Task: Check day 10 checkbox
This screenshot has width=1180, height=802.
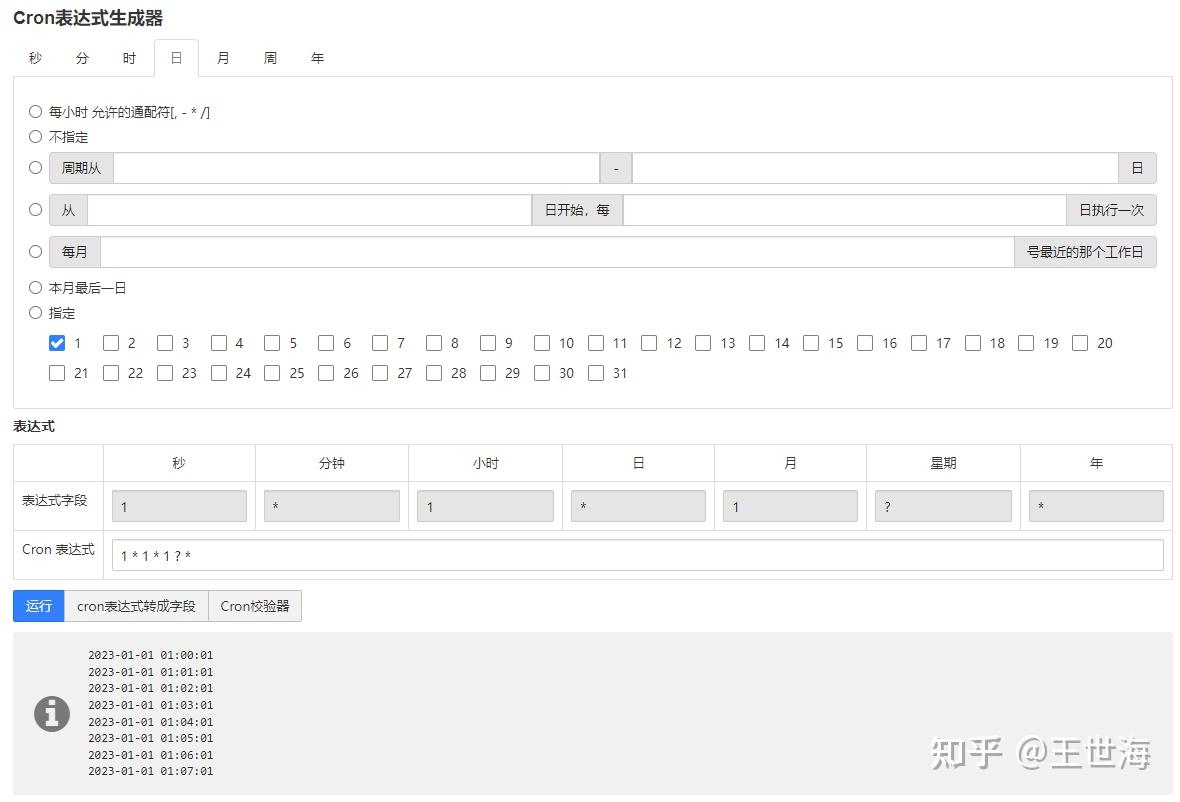Action: coord(542,343)
